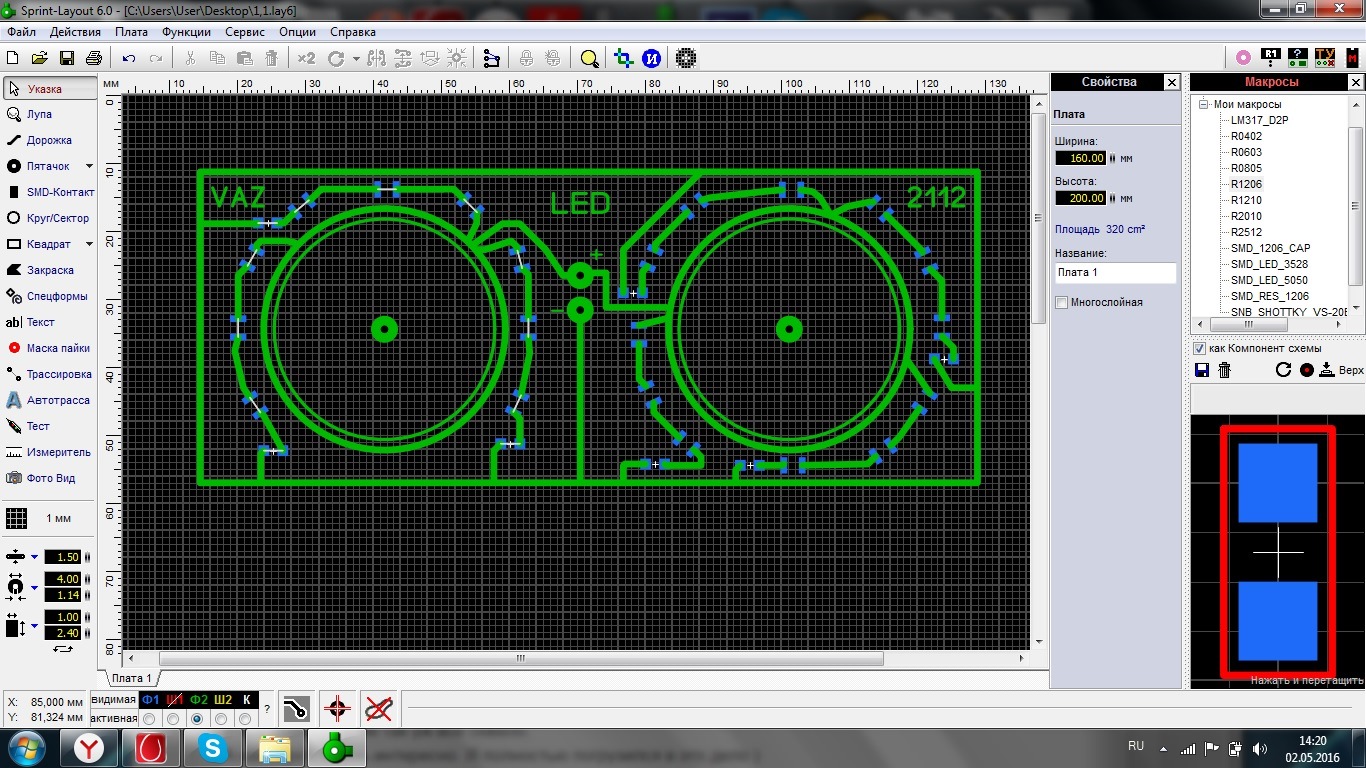Click the blue И info toolbar icon
Viewport: 1366px width, 768px height.
(652, 58)
